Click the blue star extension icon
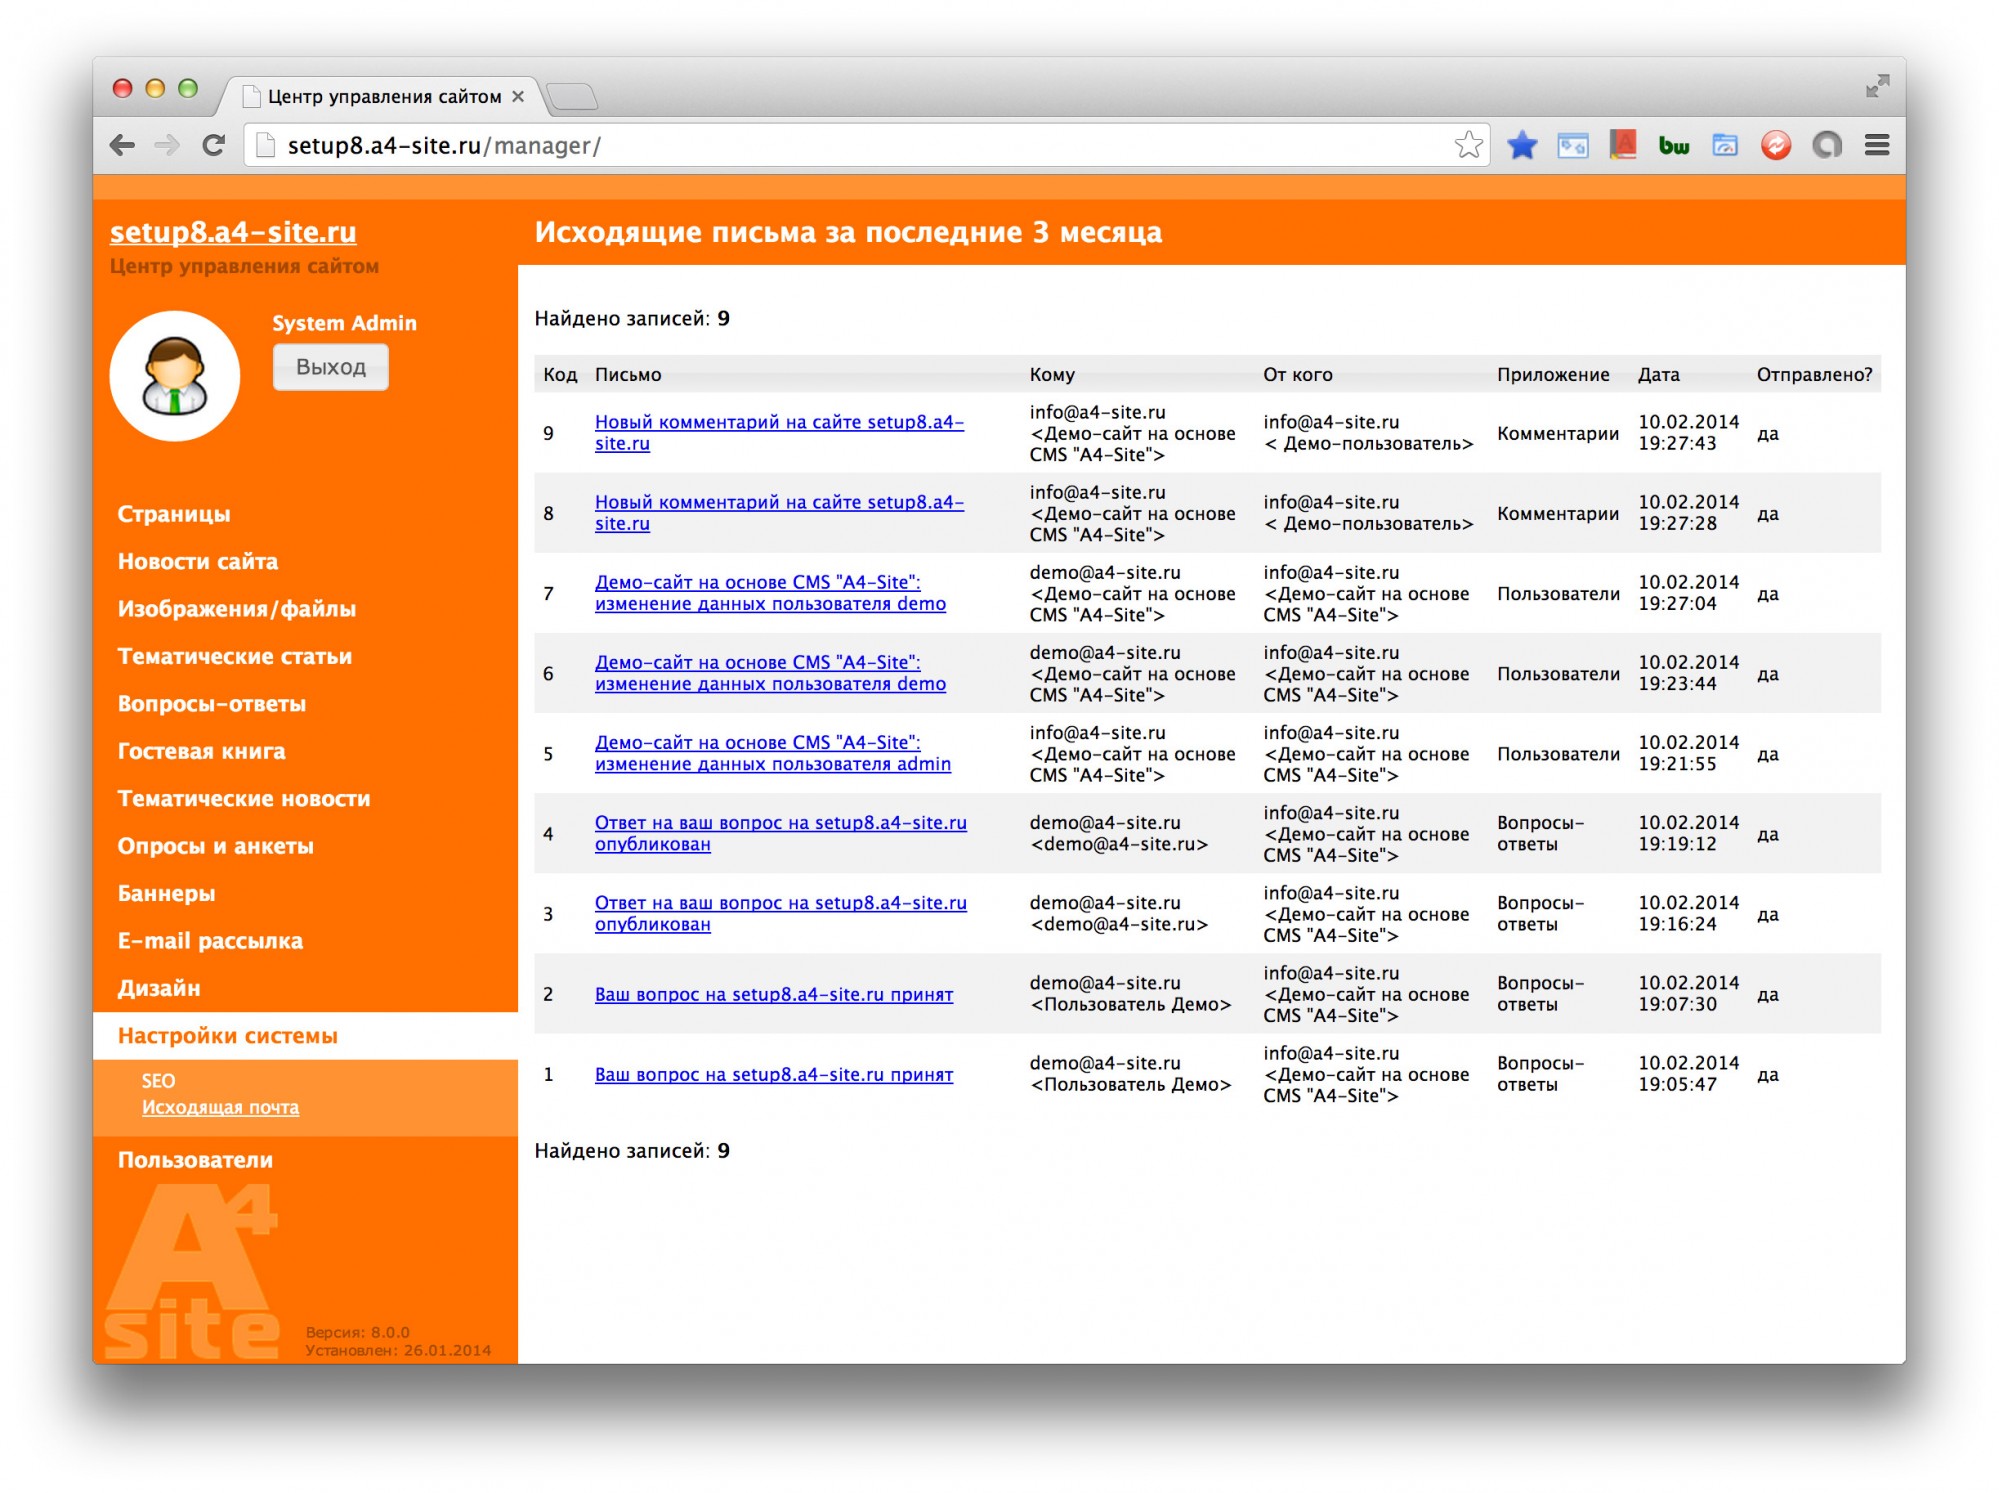This screenshot has height=1493, width=1999. coord(1521,146)
